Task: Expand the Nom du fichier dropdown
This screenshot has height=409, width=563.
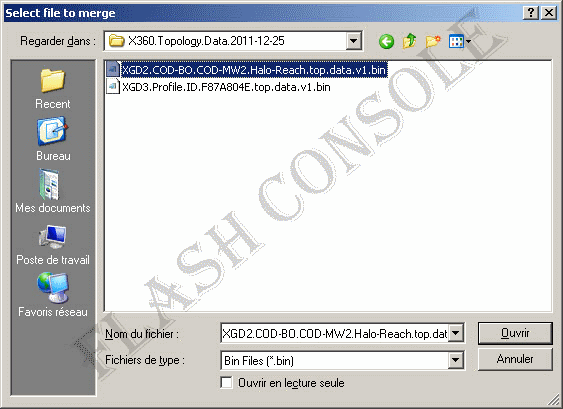Action: point(455,333)
